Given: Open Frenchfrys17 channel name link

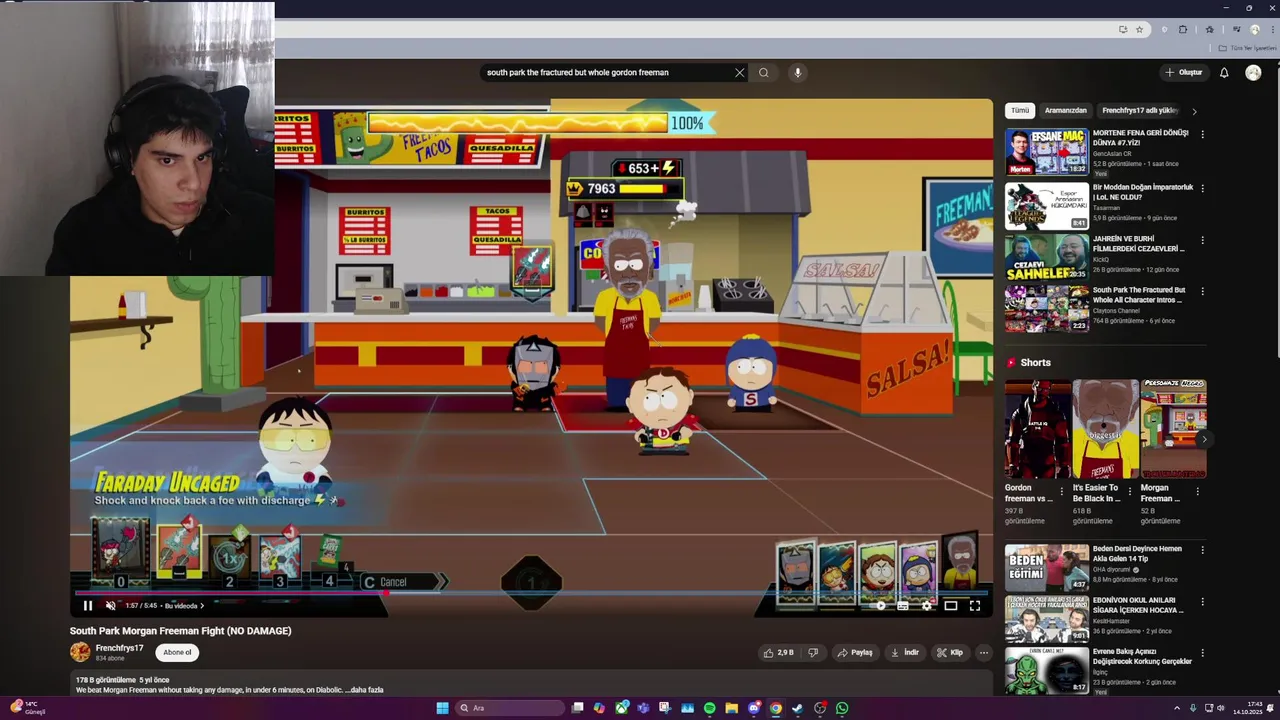Looking at the screenshot, I should pos(119,648).
